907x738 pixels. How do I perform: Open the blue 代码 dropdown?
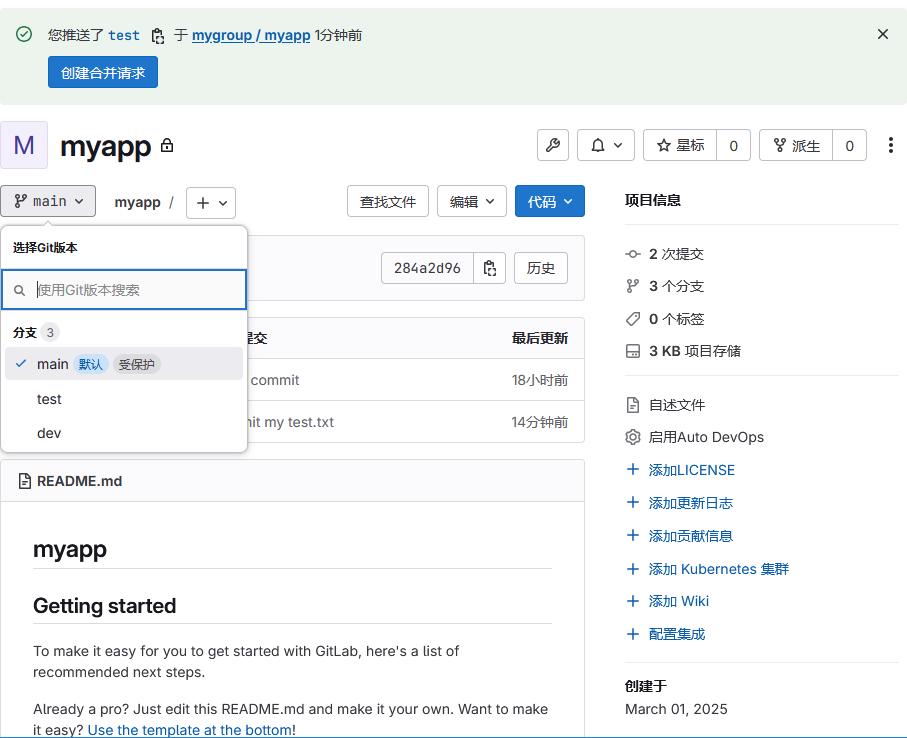tap(549, 201)
